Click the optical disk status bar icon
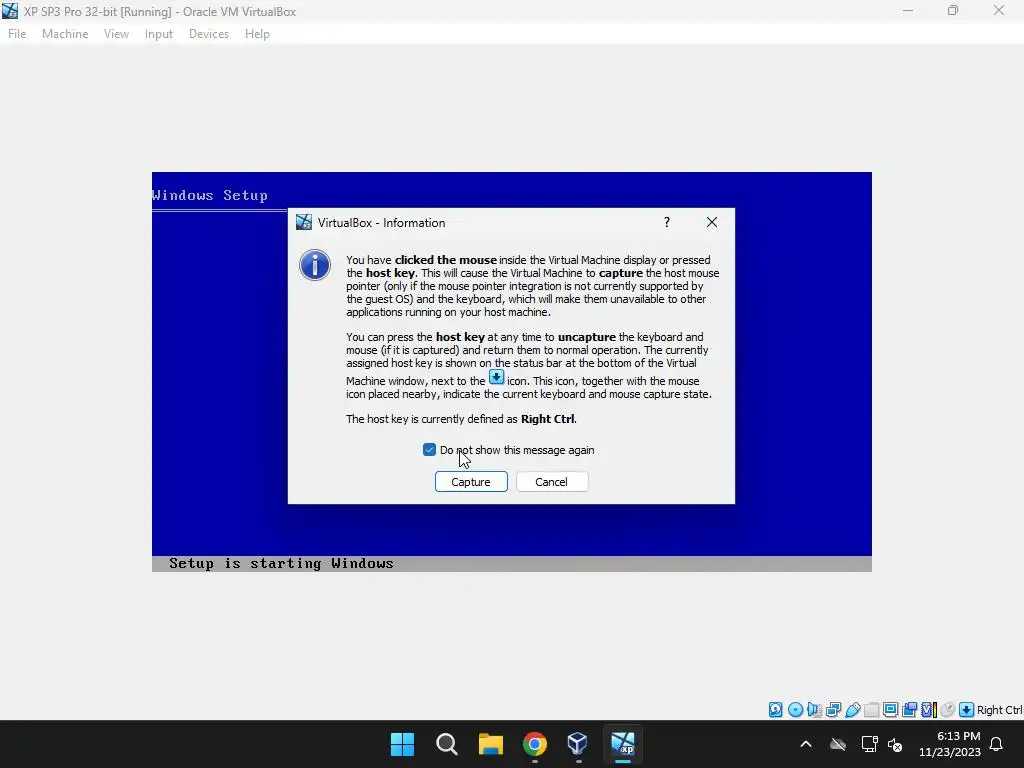 (x=795, y=709)
